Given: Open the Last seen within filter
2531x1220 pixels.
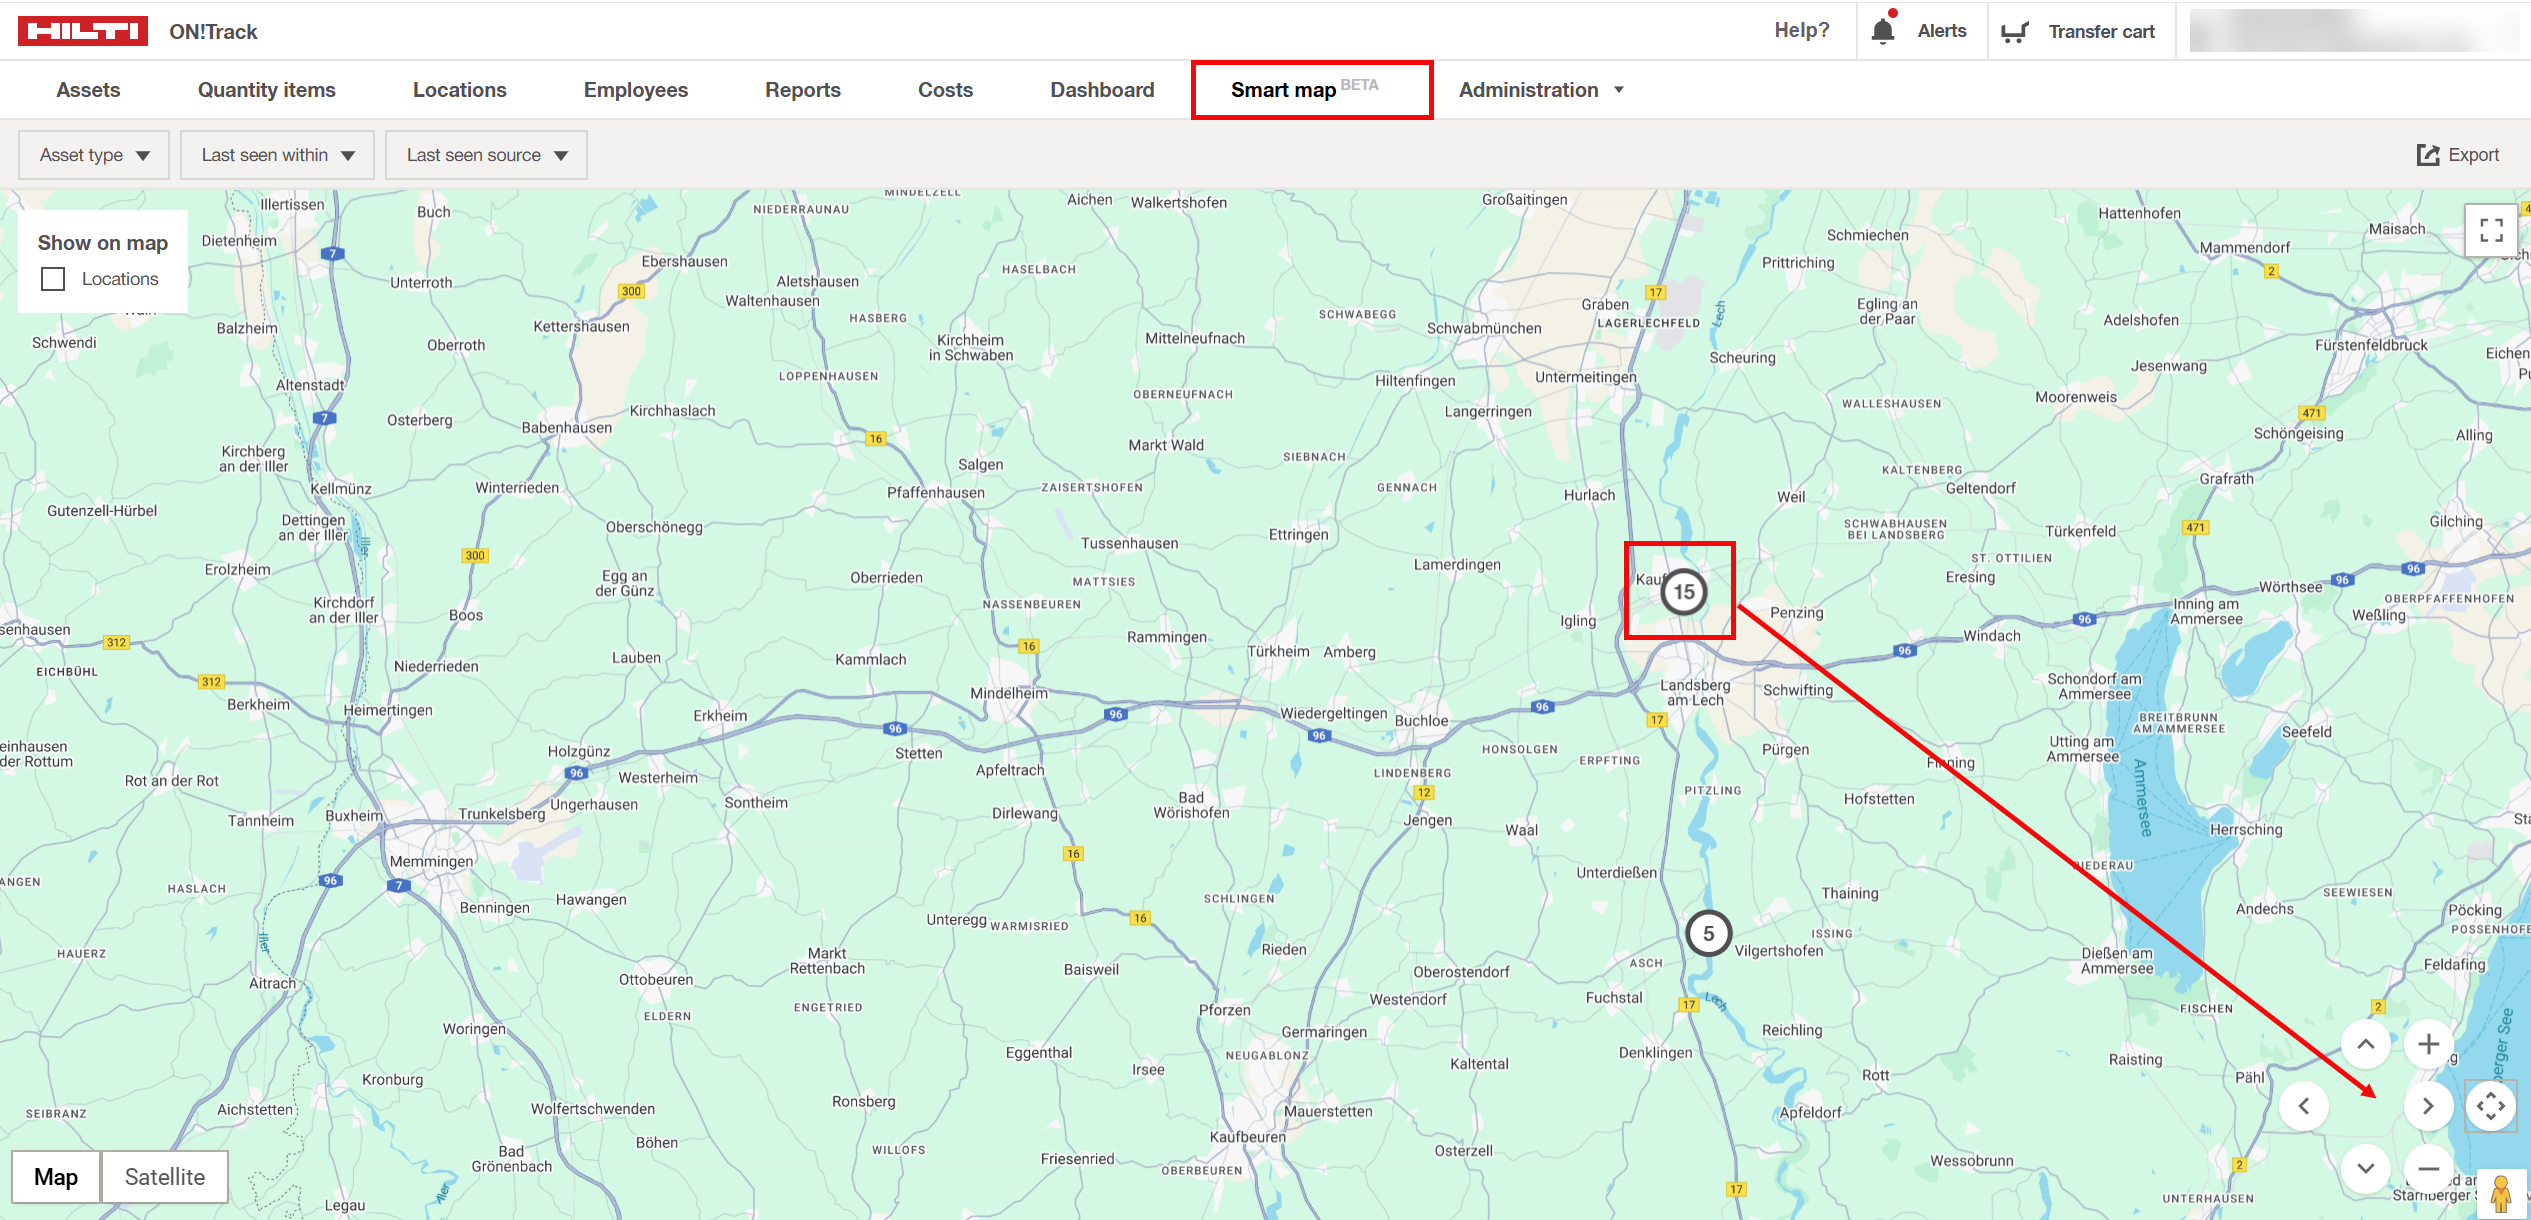Looking at the screenshot, I should 277,154.
